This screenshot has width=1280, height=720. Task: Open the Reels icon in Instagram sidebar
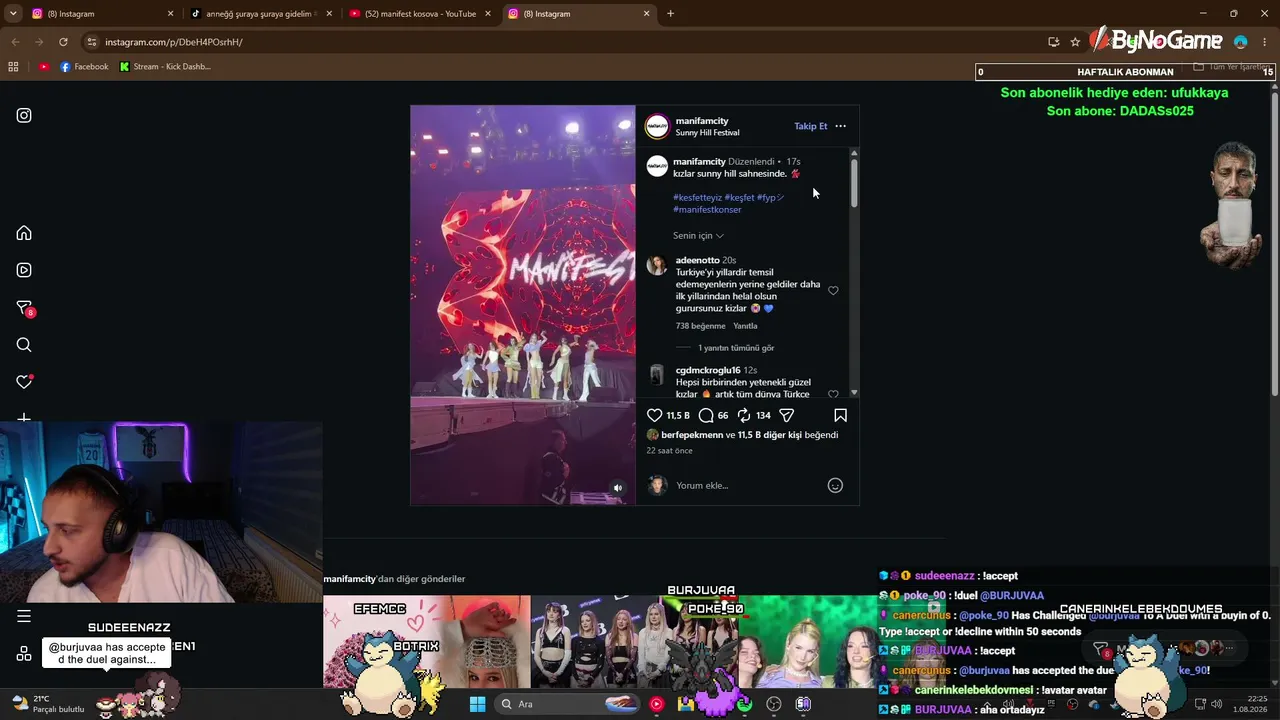pyautogui.click(x=24, y=270)
